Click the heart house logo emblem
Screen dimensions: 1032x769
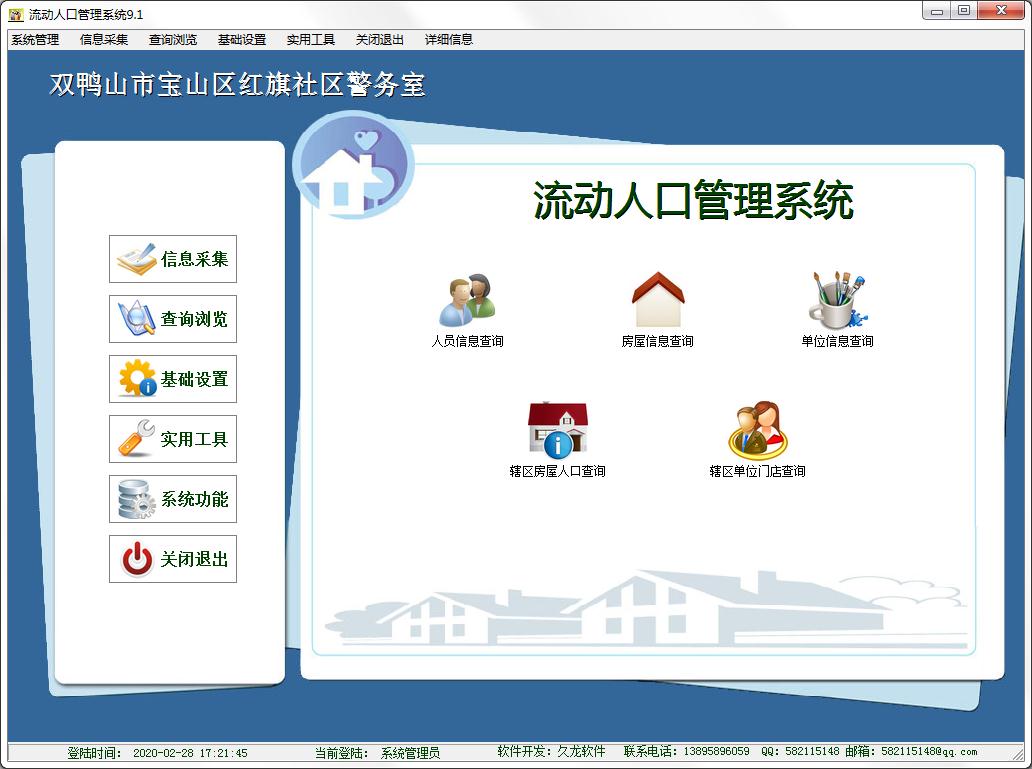pos(352,165)
